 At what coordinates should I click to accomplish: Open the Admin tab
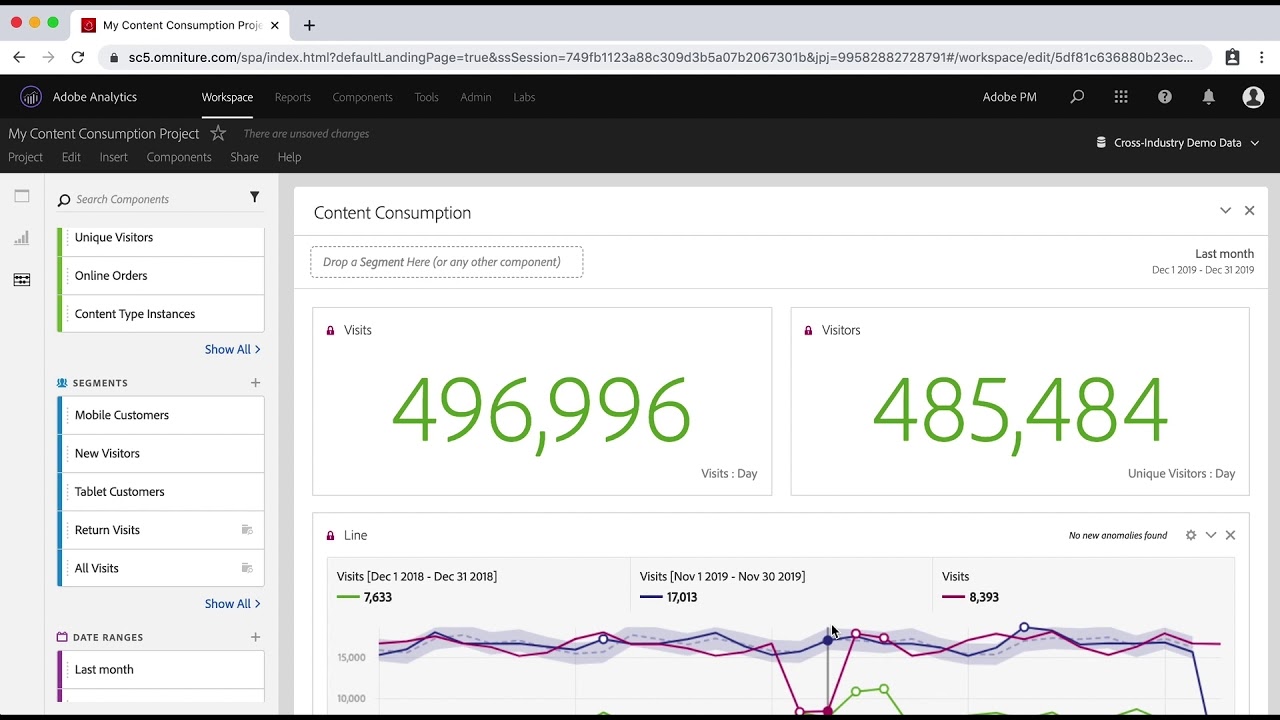tap(476, 97)
